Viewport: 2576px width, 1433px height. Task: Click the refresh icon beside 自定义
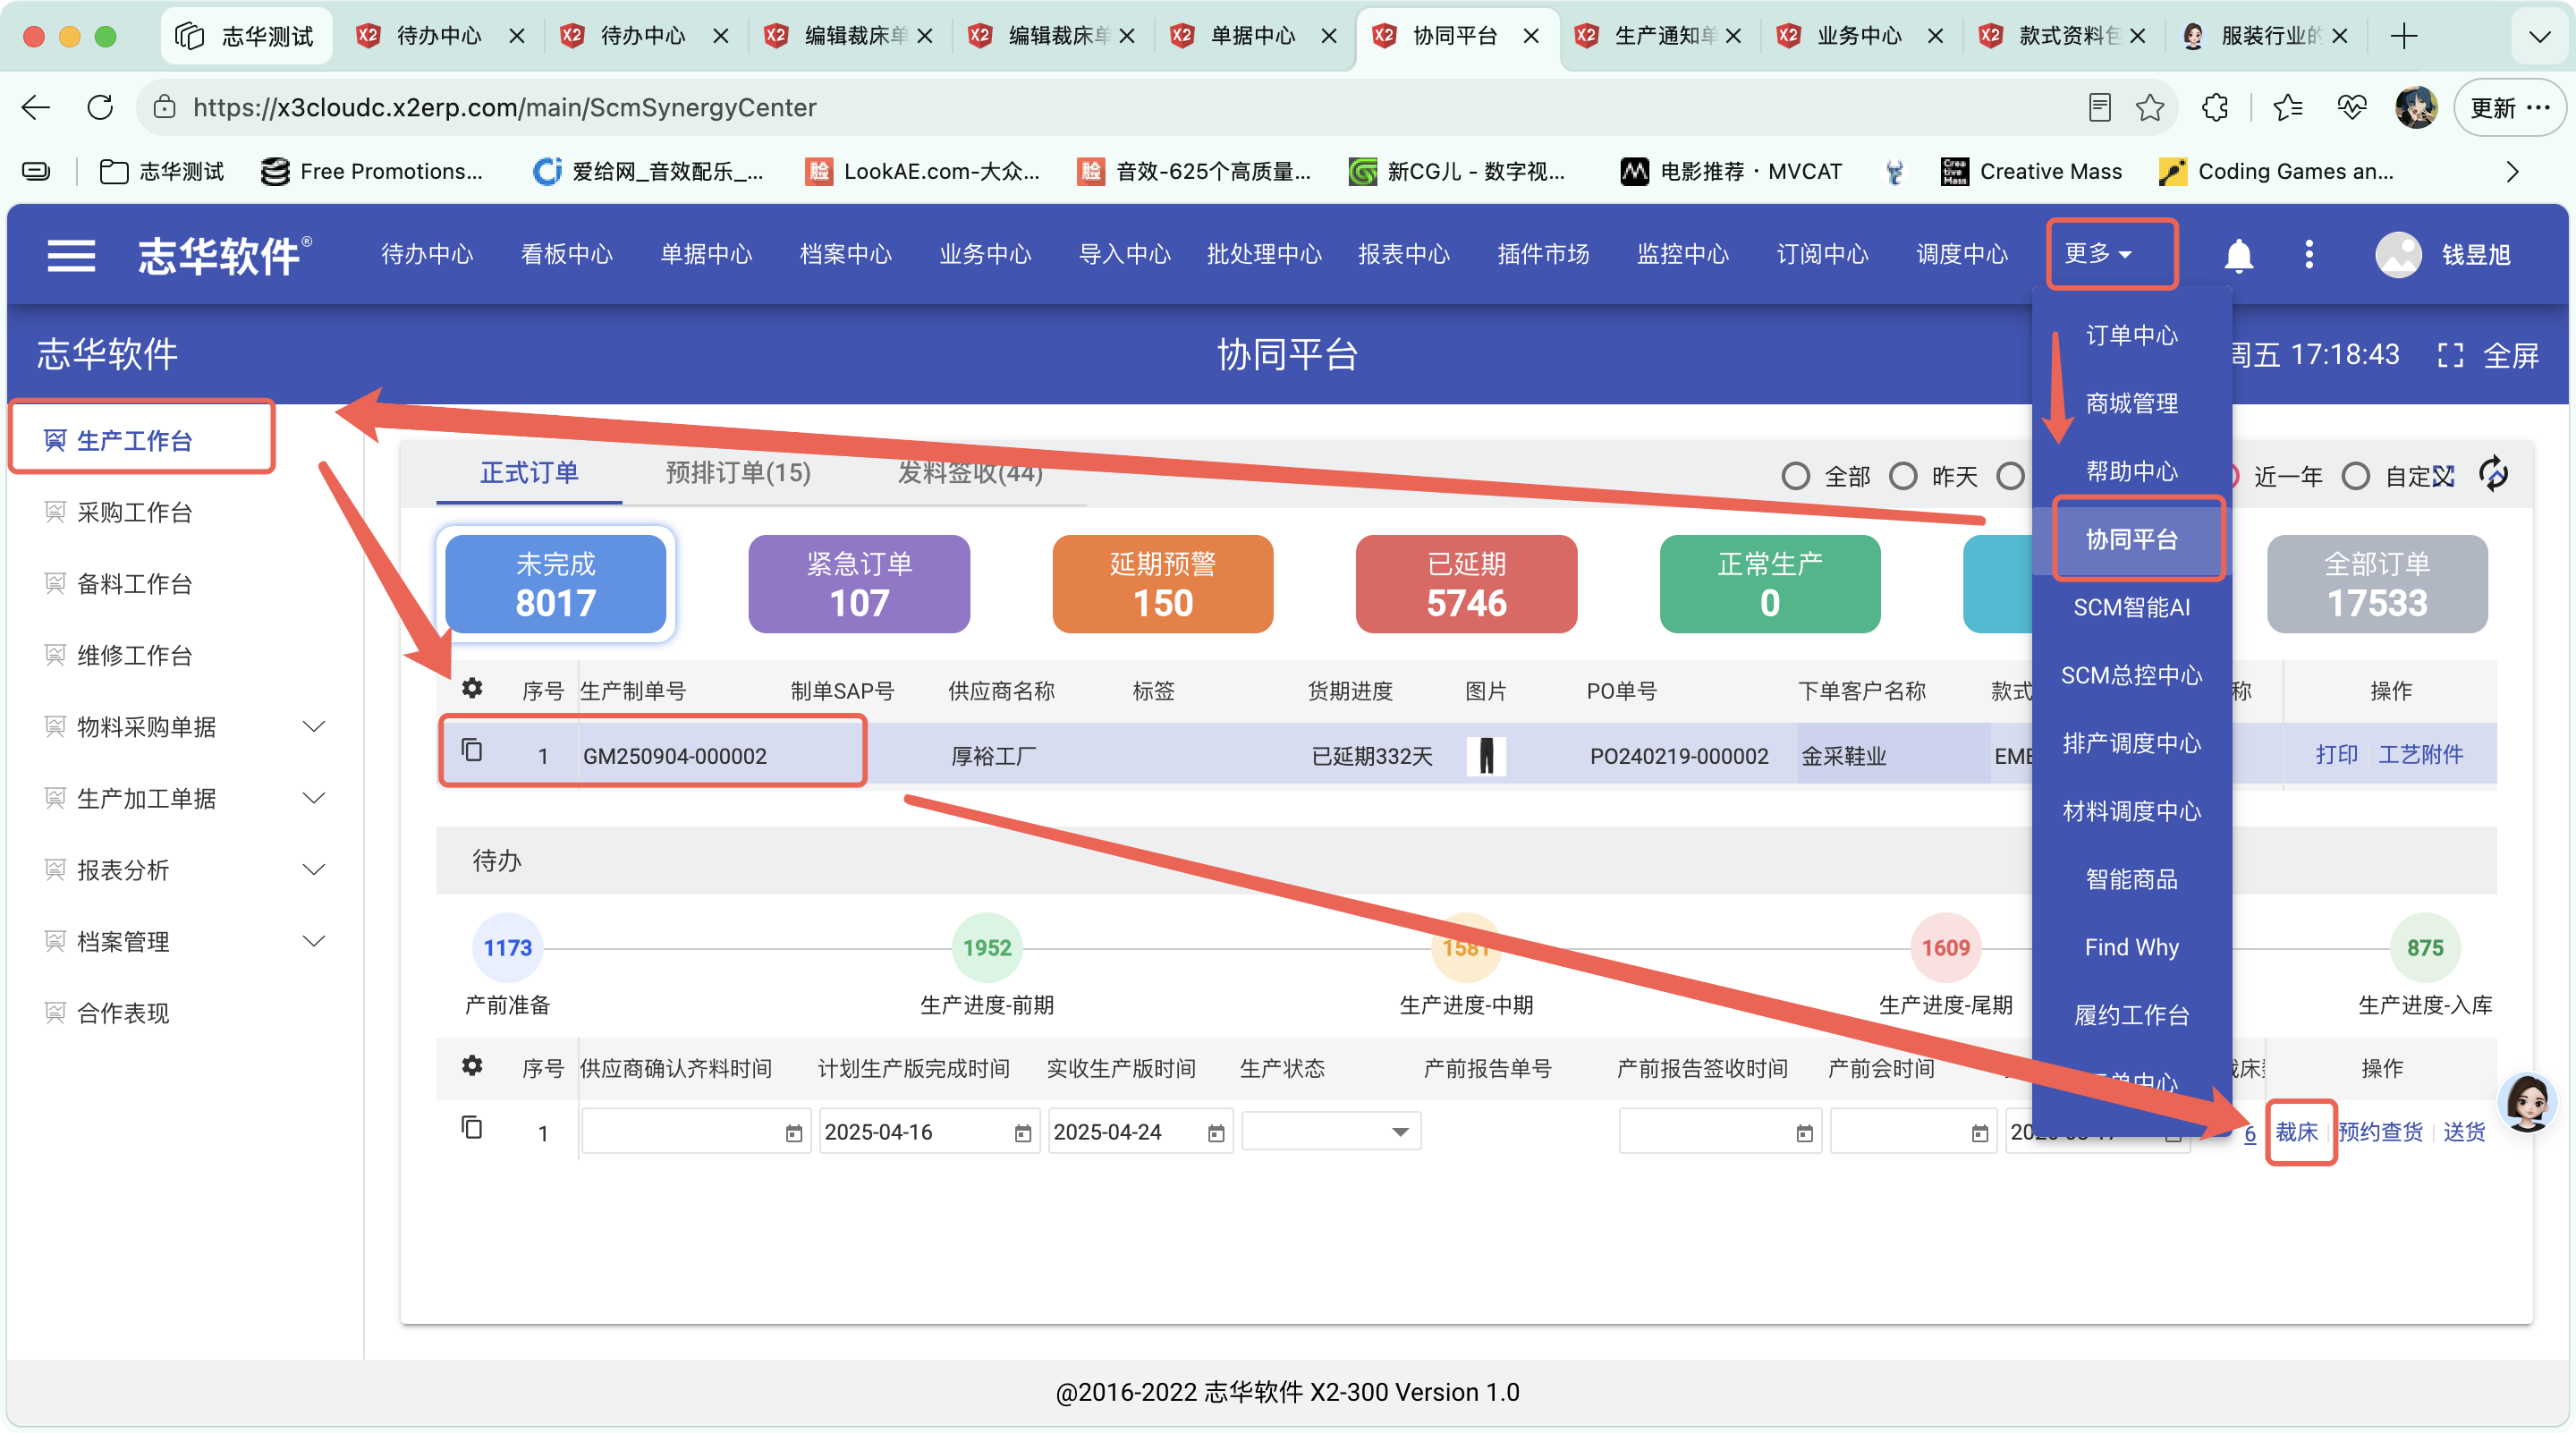pos(2494,474)
